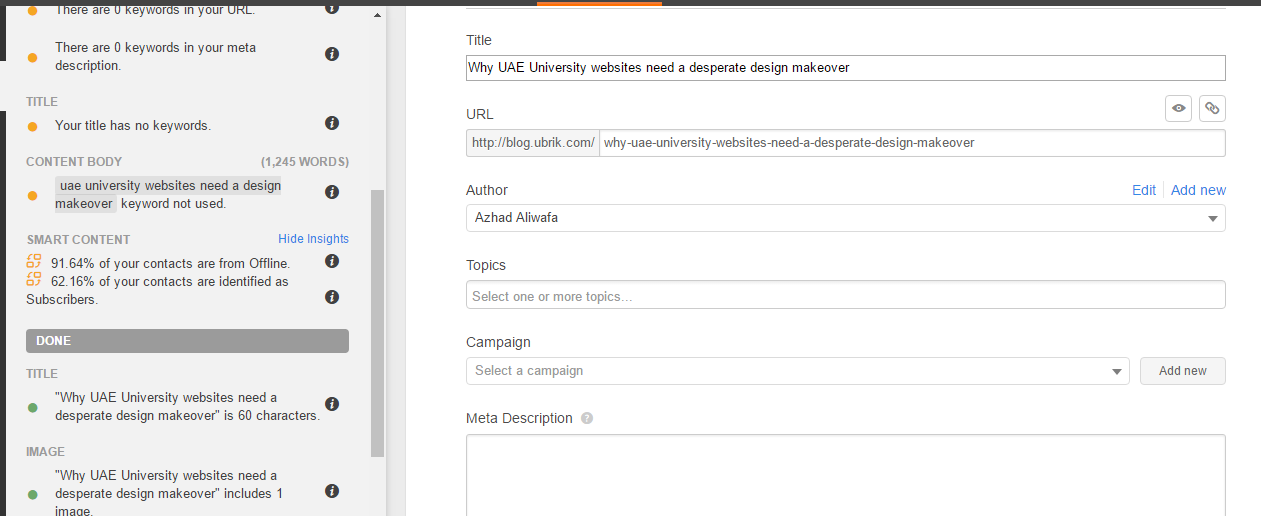The width and height of the screenshot is (1261, 516).
Task: Click the info icon beside meta description keywords
Action: 332,54
